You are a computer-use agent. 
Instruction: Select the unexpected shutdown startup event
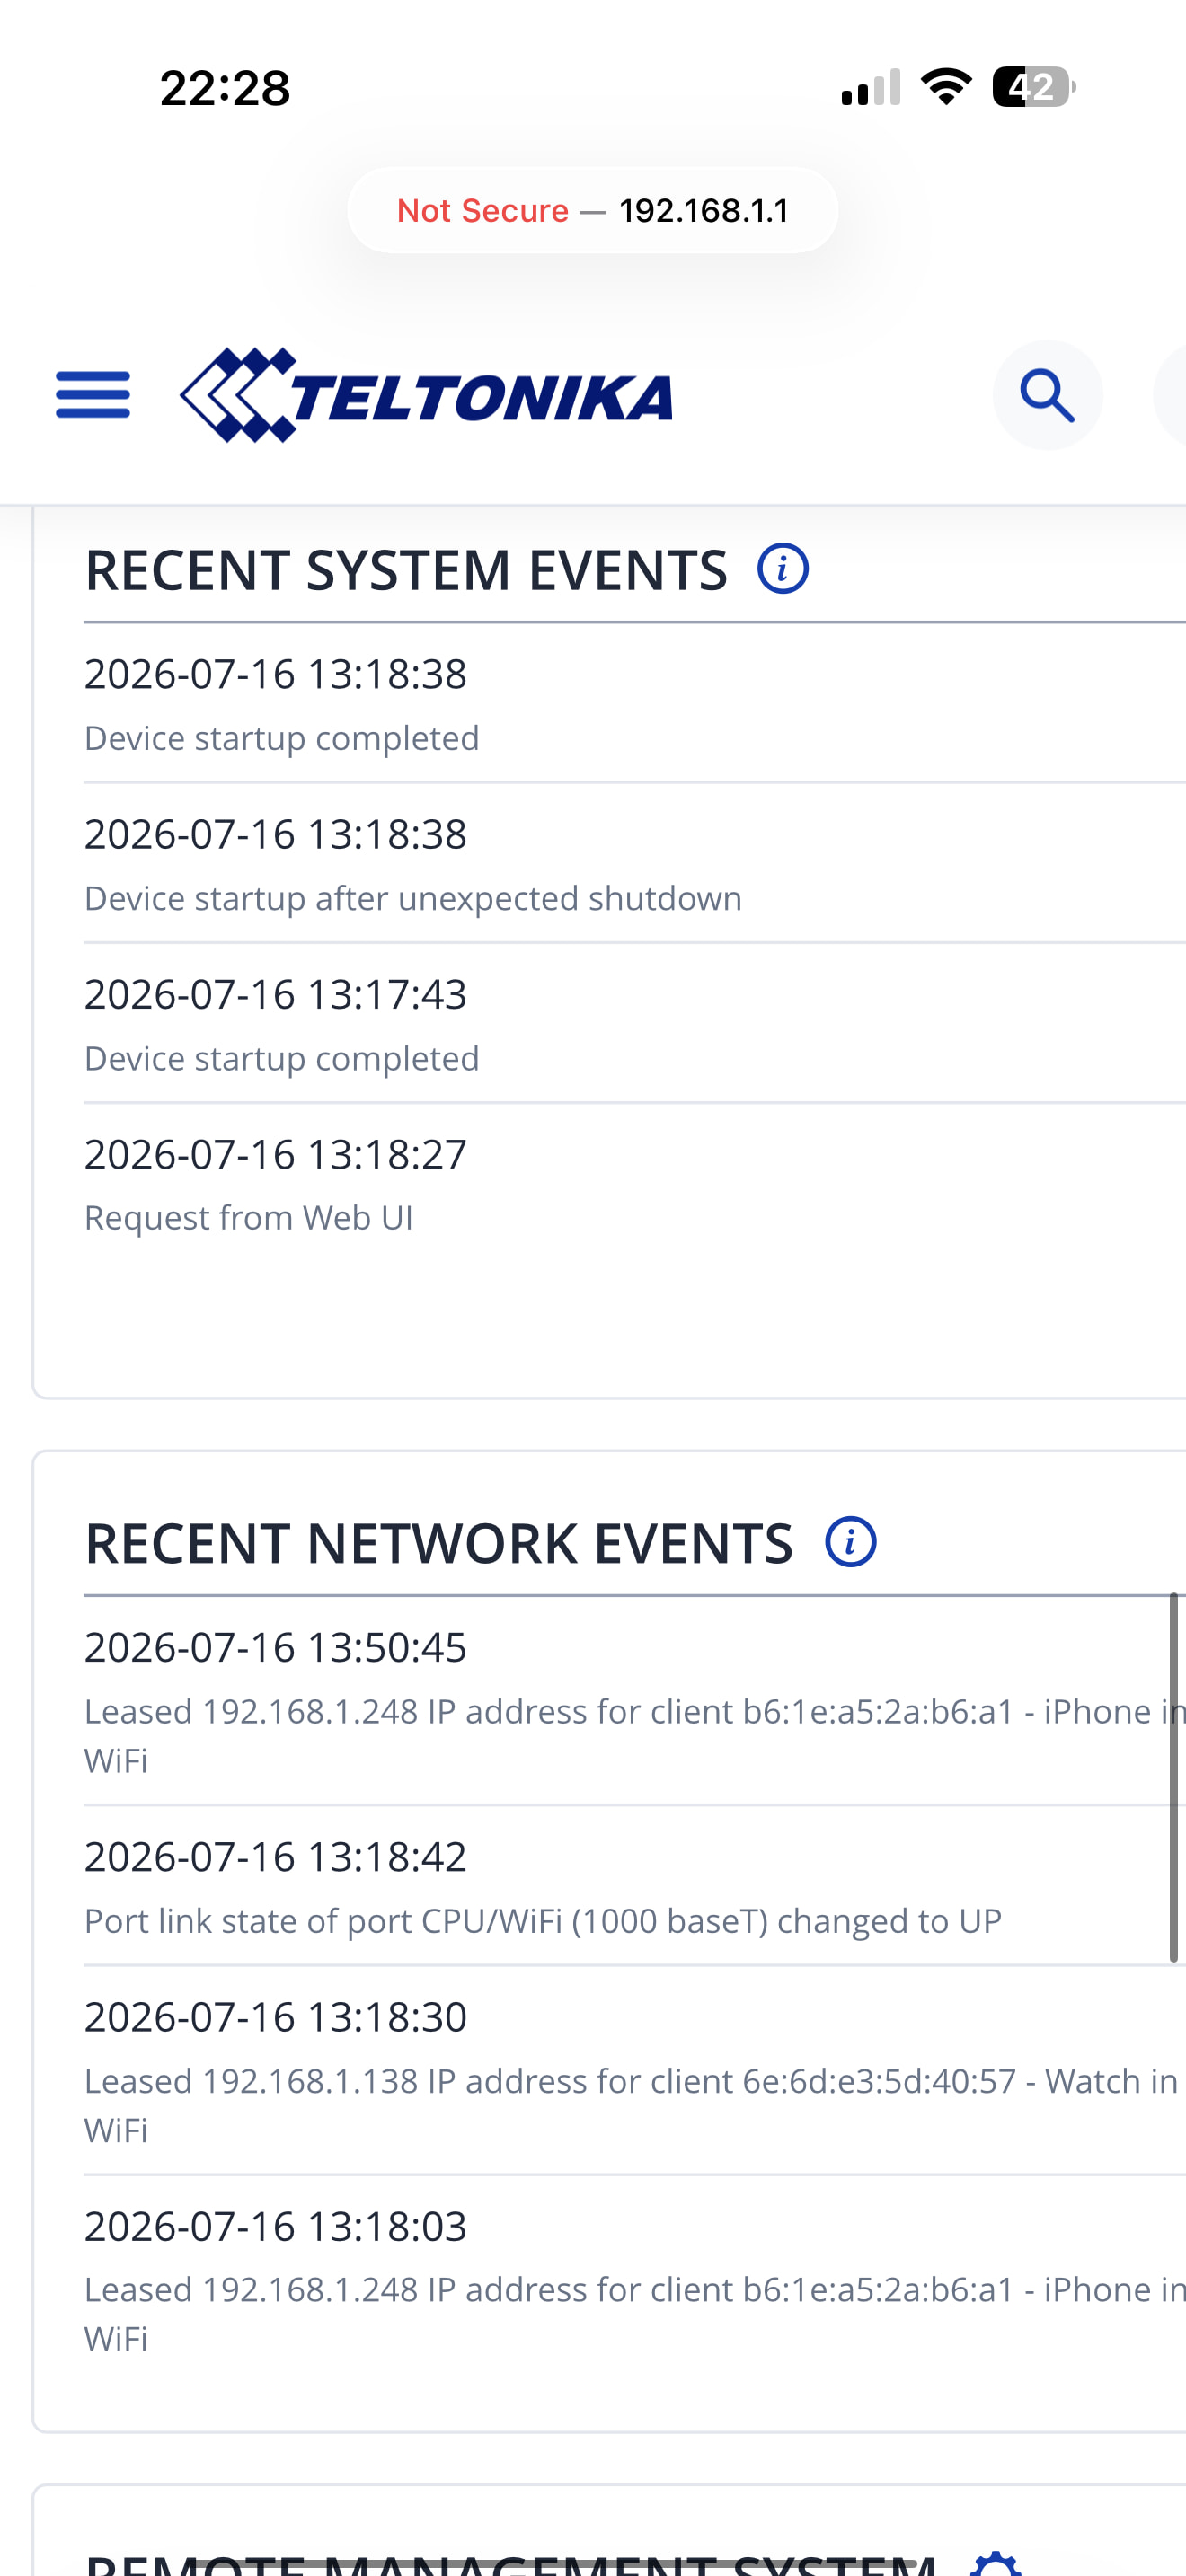coord(635,863)
